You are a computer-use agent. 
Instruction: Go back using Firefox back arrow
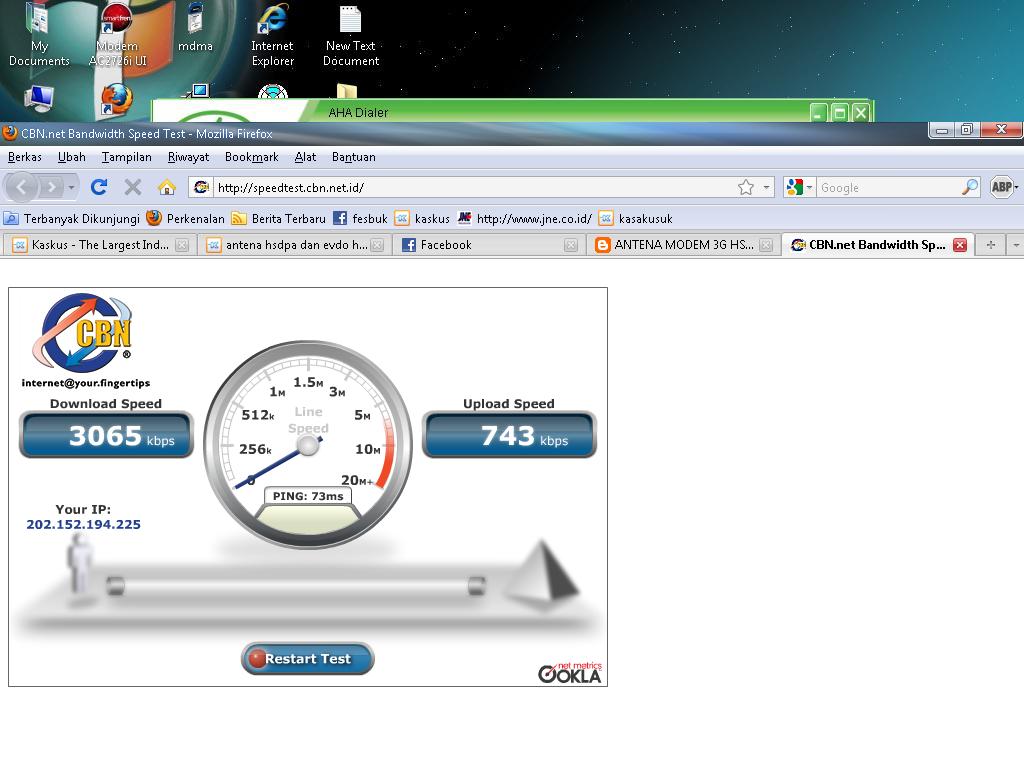click(x=22, y=187)
